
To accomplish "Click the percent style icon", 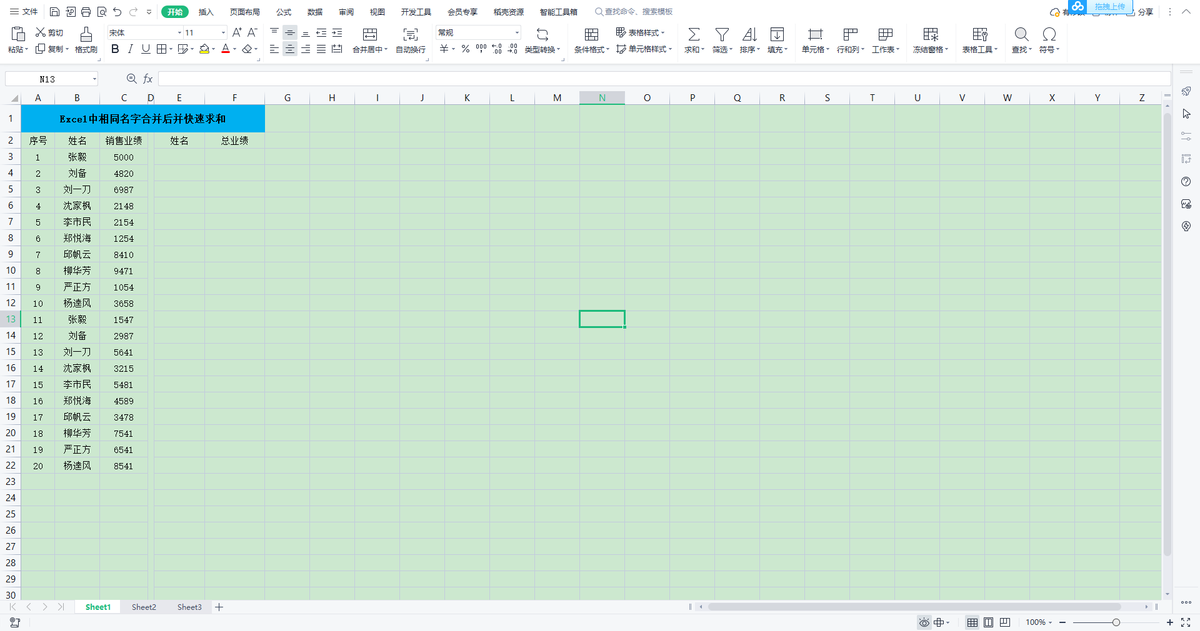I will pos(465,49).
